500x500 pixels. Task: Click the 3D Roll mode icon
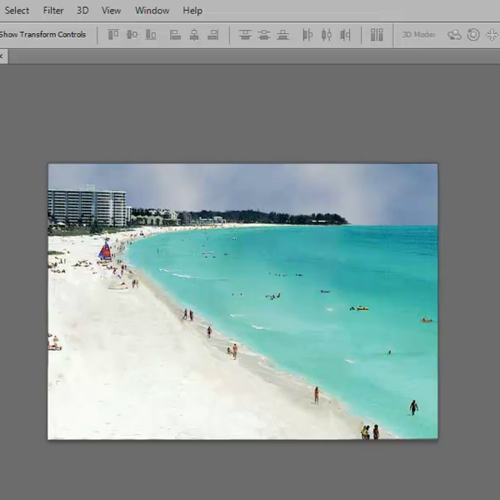[473, 34]
